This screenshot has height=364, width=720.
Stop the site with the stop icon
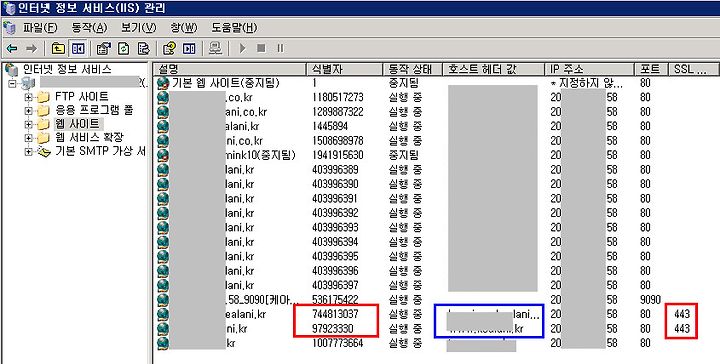click(261, 48)
